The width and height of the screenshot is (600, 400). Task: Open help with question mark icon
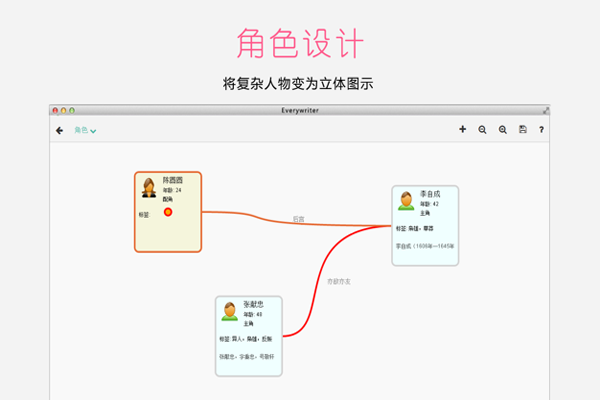[x=541, y=130]
